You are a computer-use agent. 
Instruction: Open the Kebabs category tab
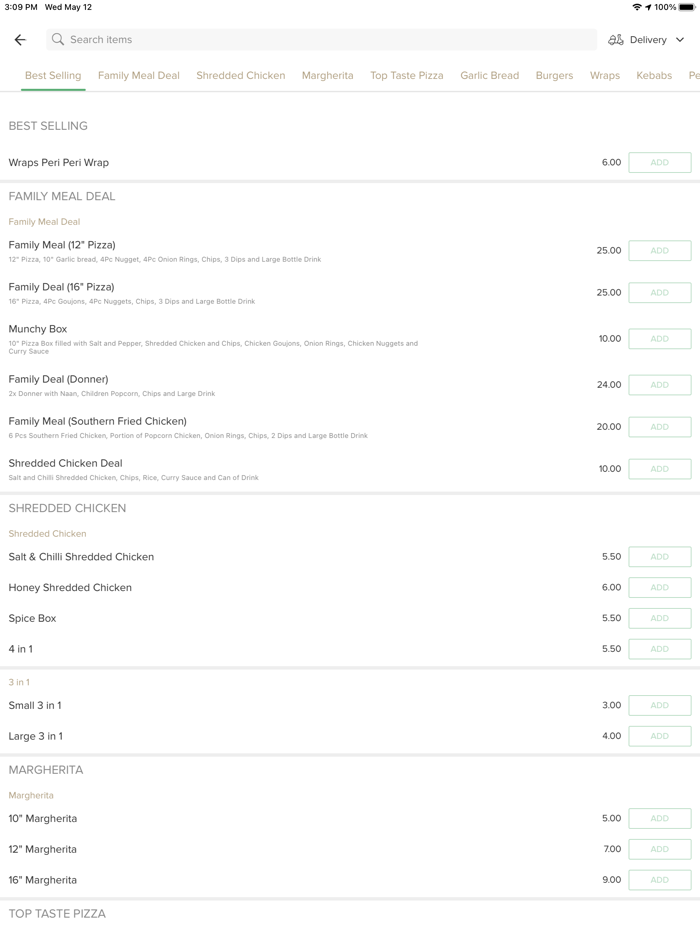click(x=654, y=76)
